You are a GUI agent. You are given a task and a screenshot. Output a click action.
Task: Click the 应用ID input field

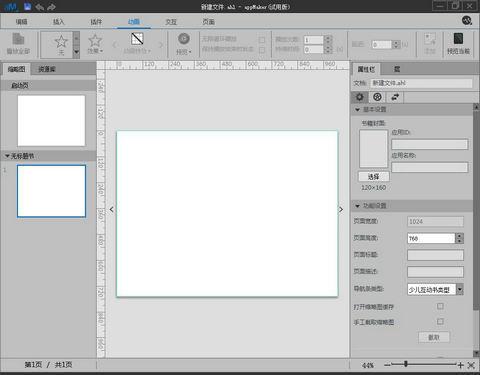tap(430, 144)
